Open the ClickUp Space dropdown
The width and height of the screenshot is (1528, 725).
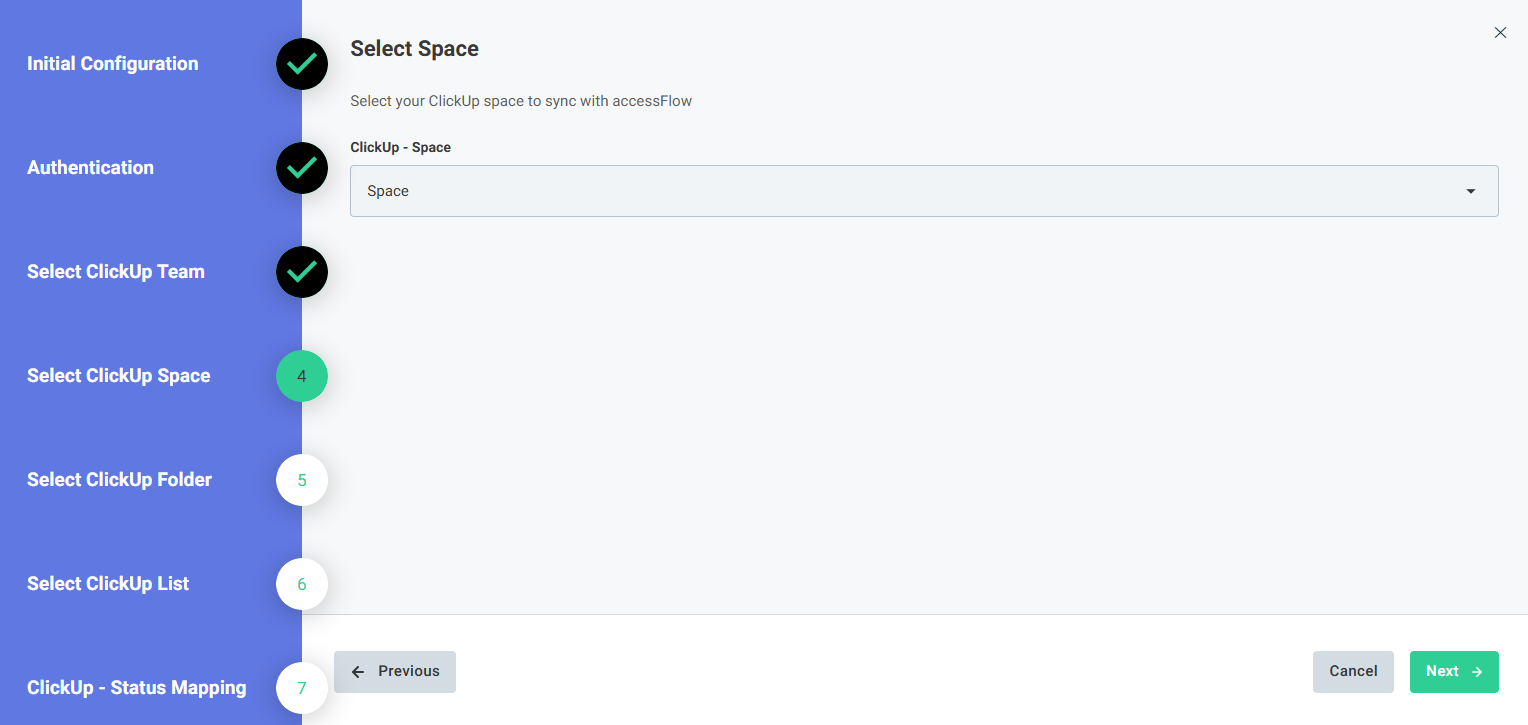coord(924,191)
